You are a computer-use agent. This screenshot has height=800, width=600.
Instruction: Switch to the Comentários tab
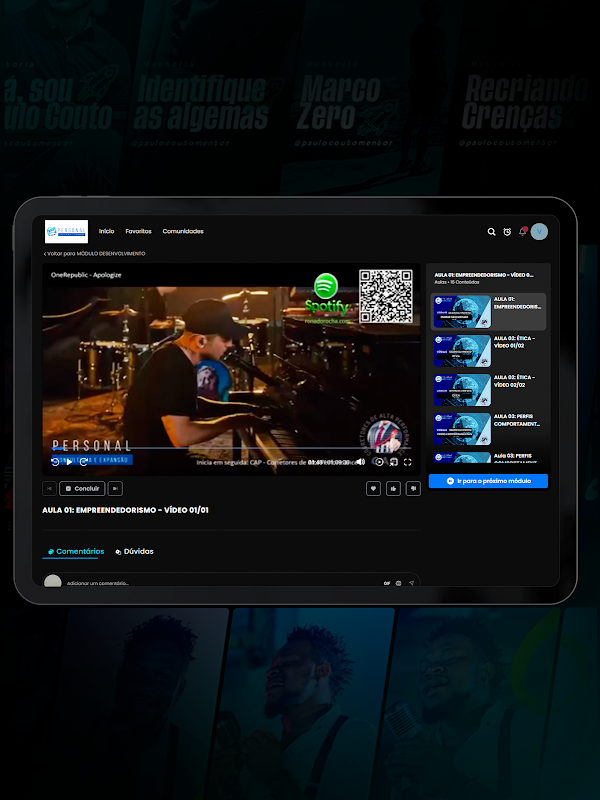pos(76,551)
